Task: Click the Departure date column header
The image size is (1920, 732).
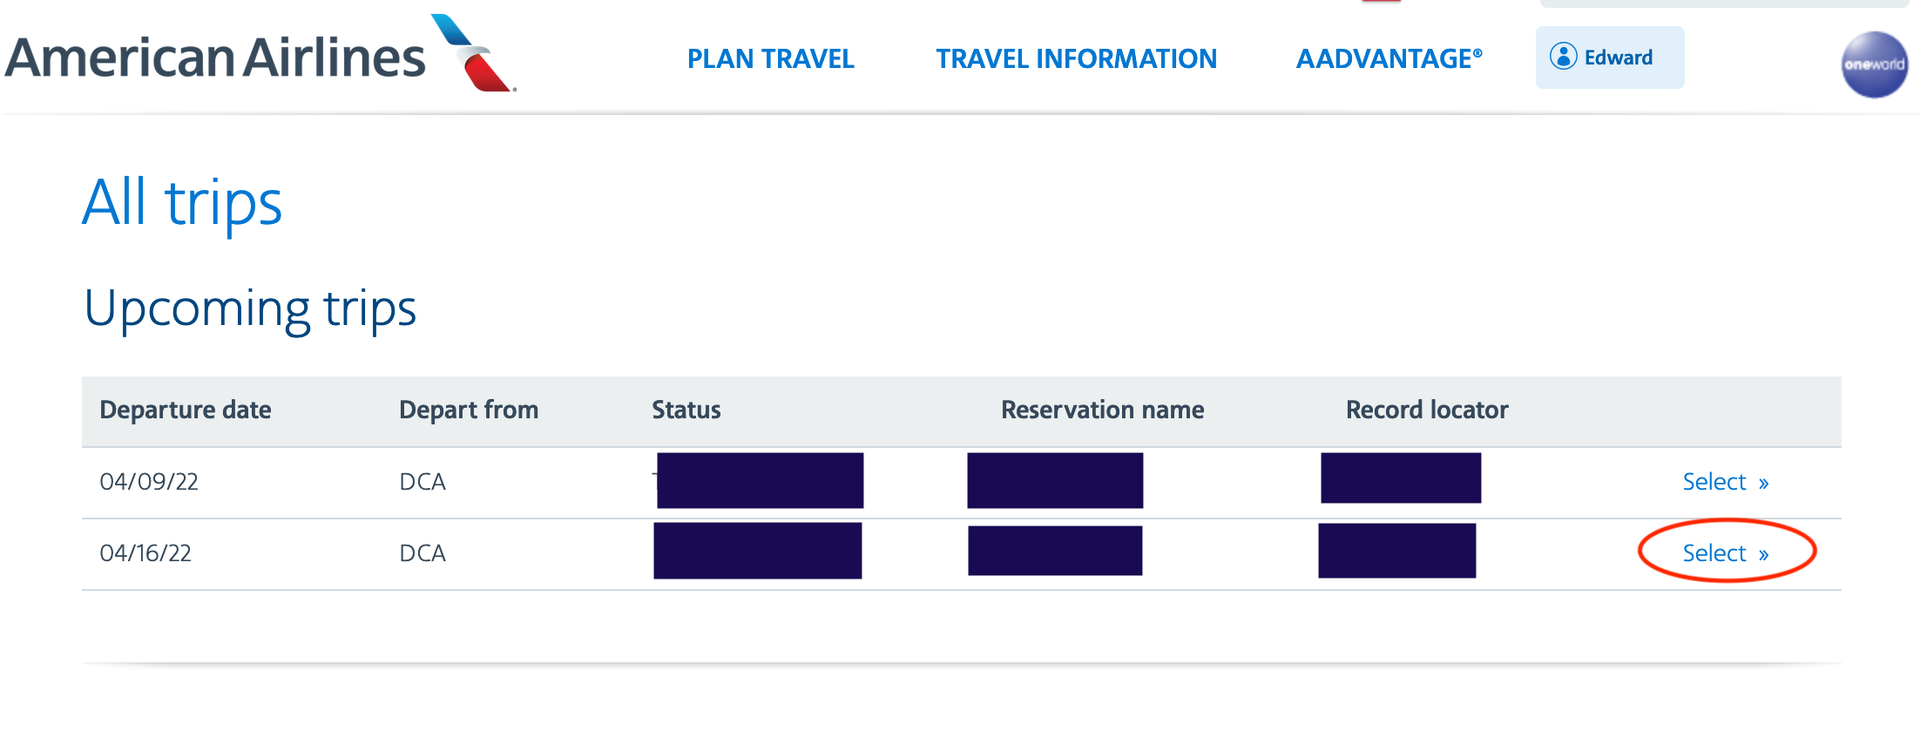Action: pyautogui.click(x=185, y=410)
